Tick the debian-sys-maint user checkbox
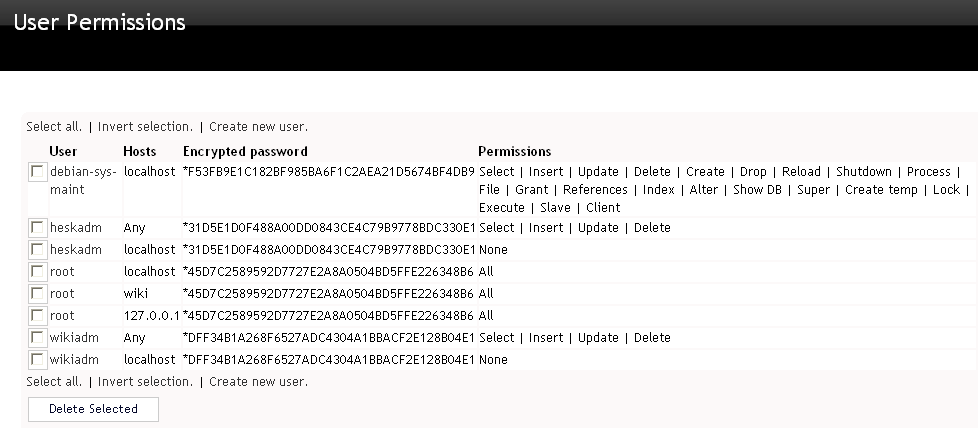The width and height of the screenshot is (978, 428). pos(37,173)
